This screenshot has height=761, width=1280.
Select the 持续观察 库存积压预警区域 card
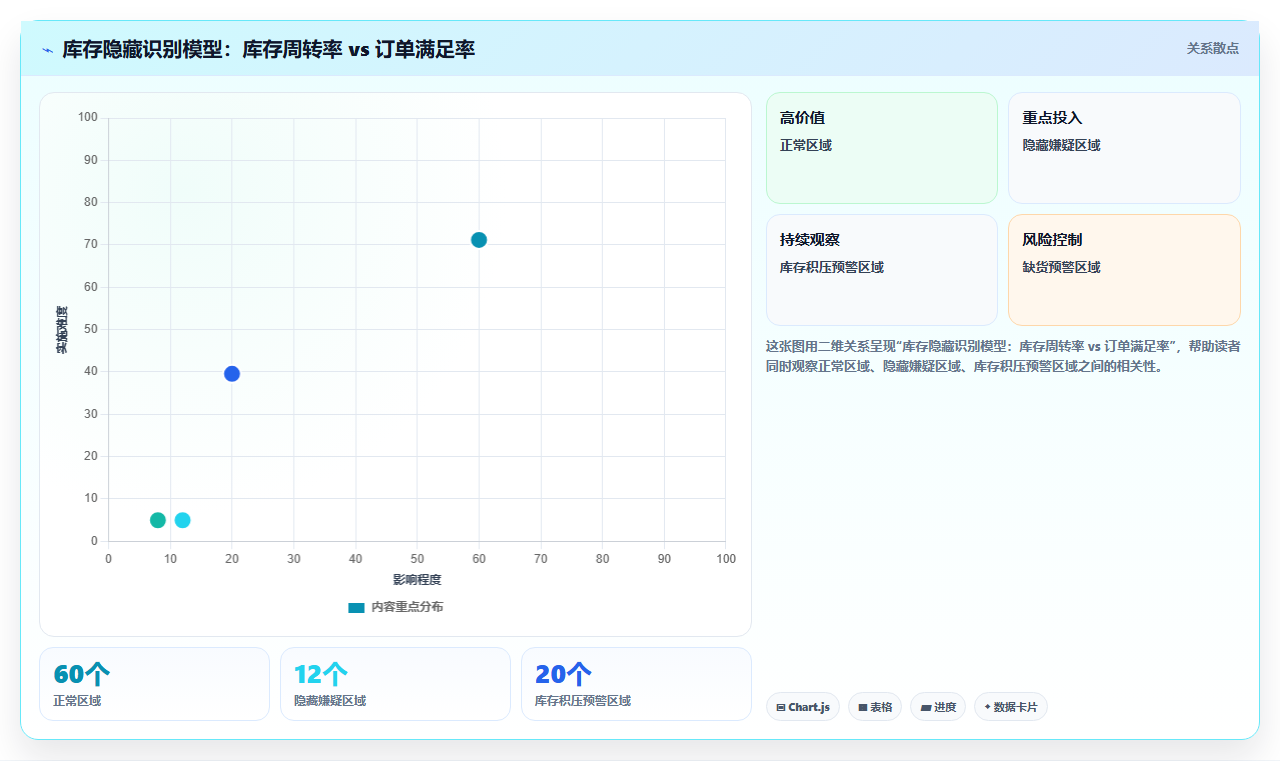point(882,270)
